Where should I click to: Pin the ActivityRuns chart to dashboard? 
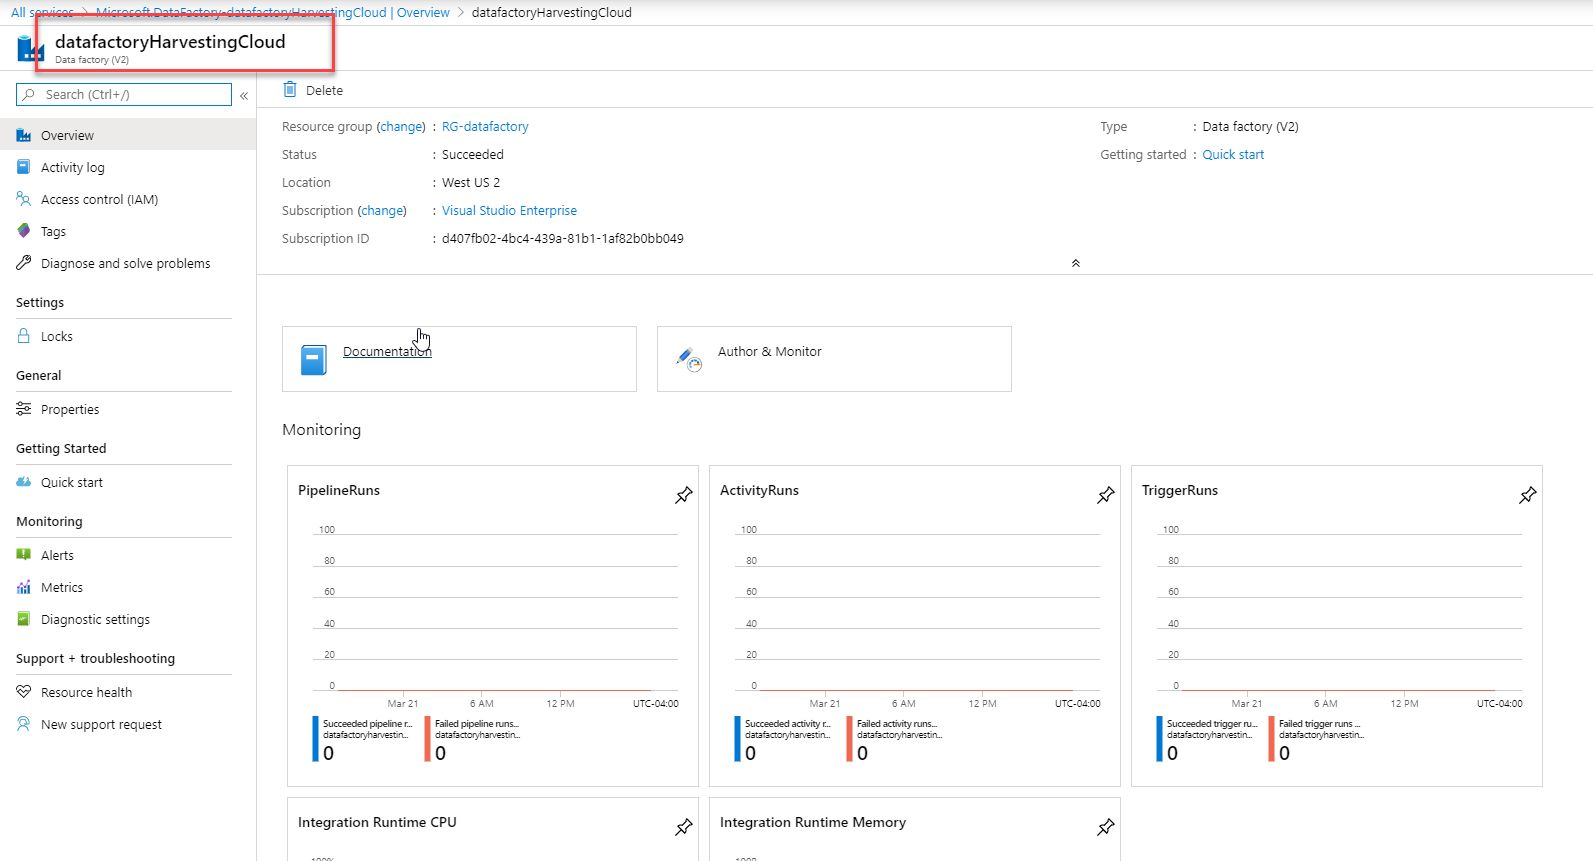coord(1106,495)
